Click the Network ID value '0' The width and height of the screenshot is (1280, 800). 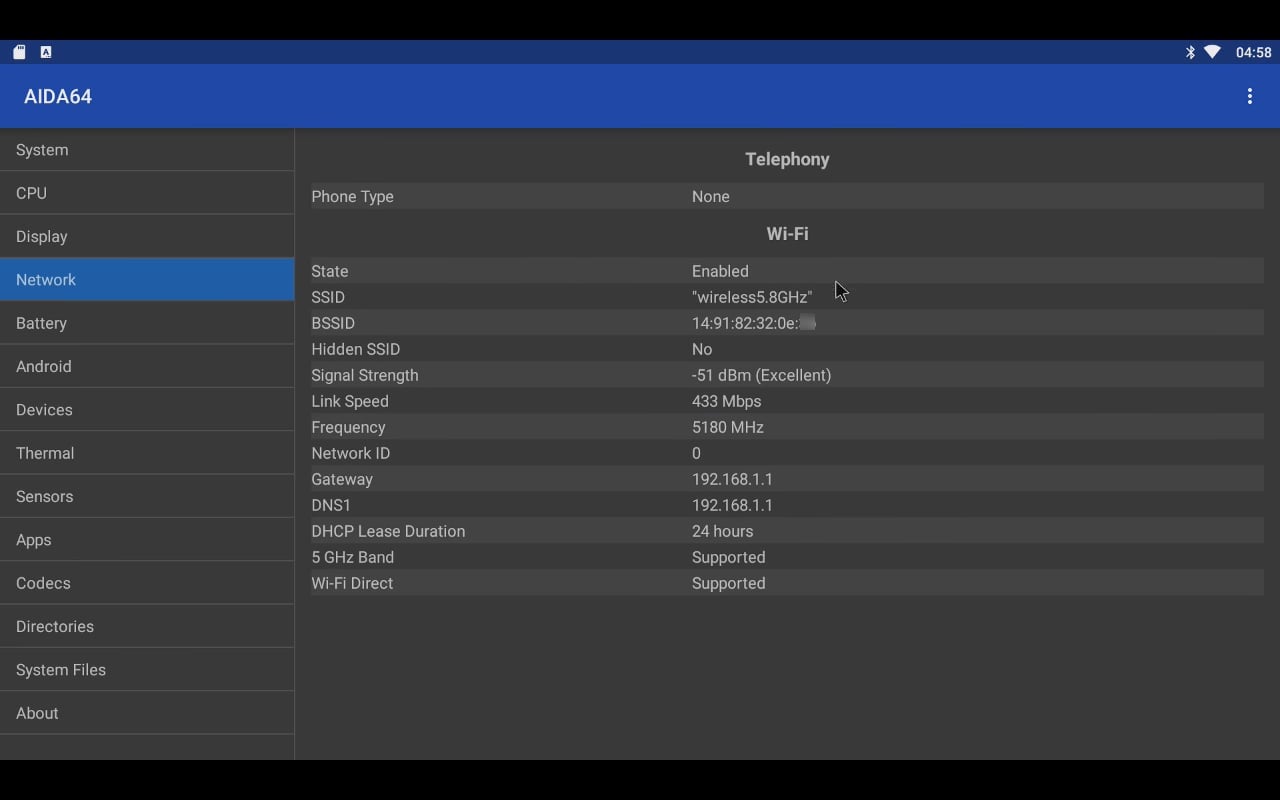tap(696, 453)
